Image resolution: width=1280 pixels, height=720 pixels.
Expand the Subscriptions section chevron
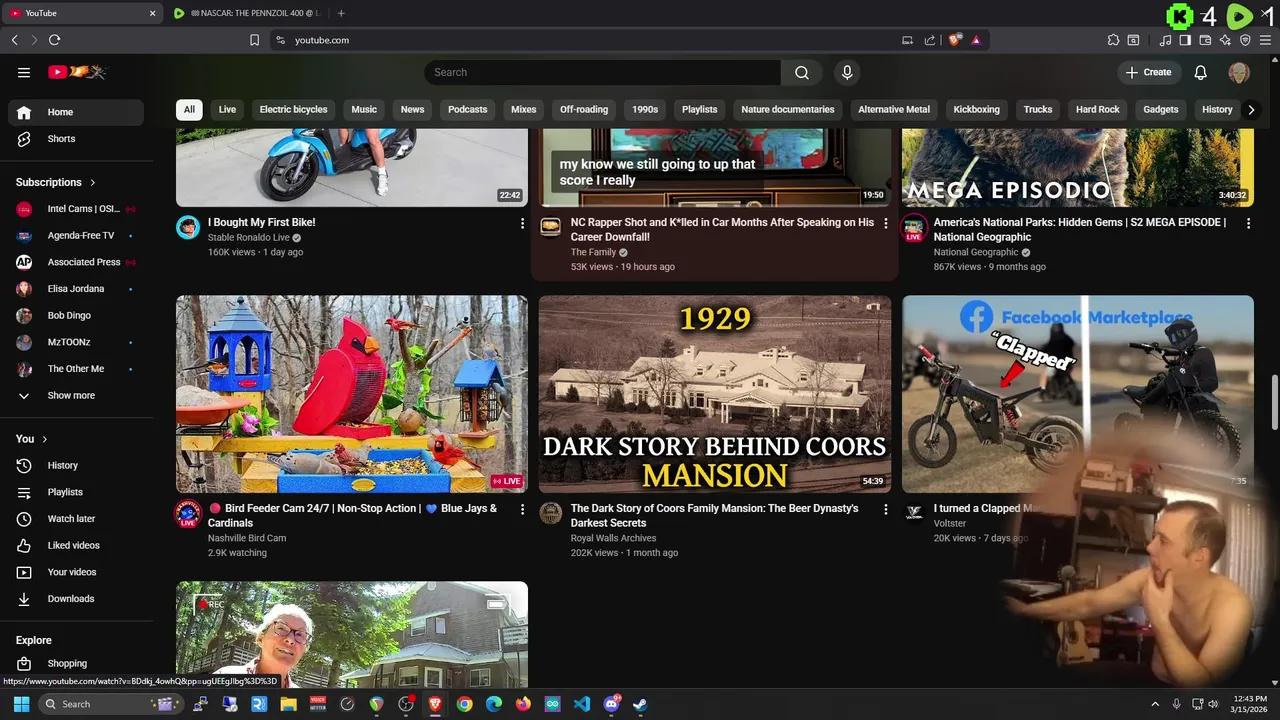point(93,182)
